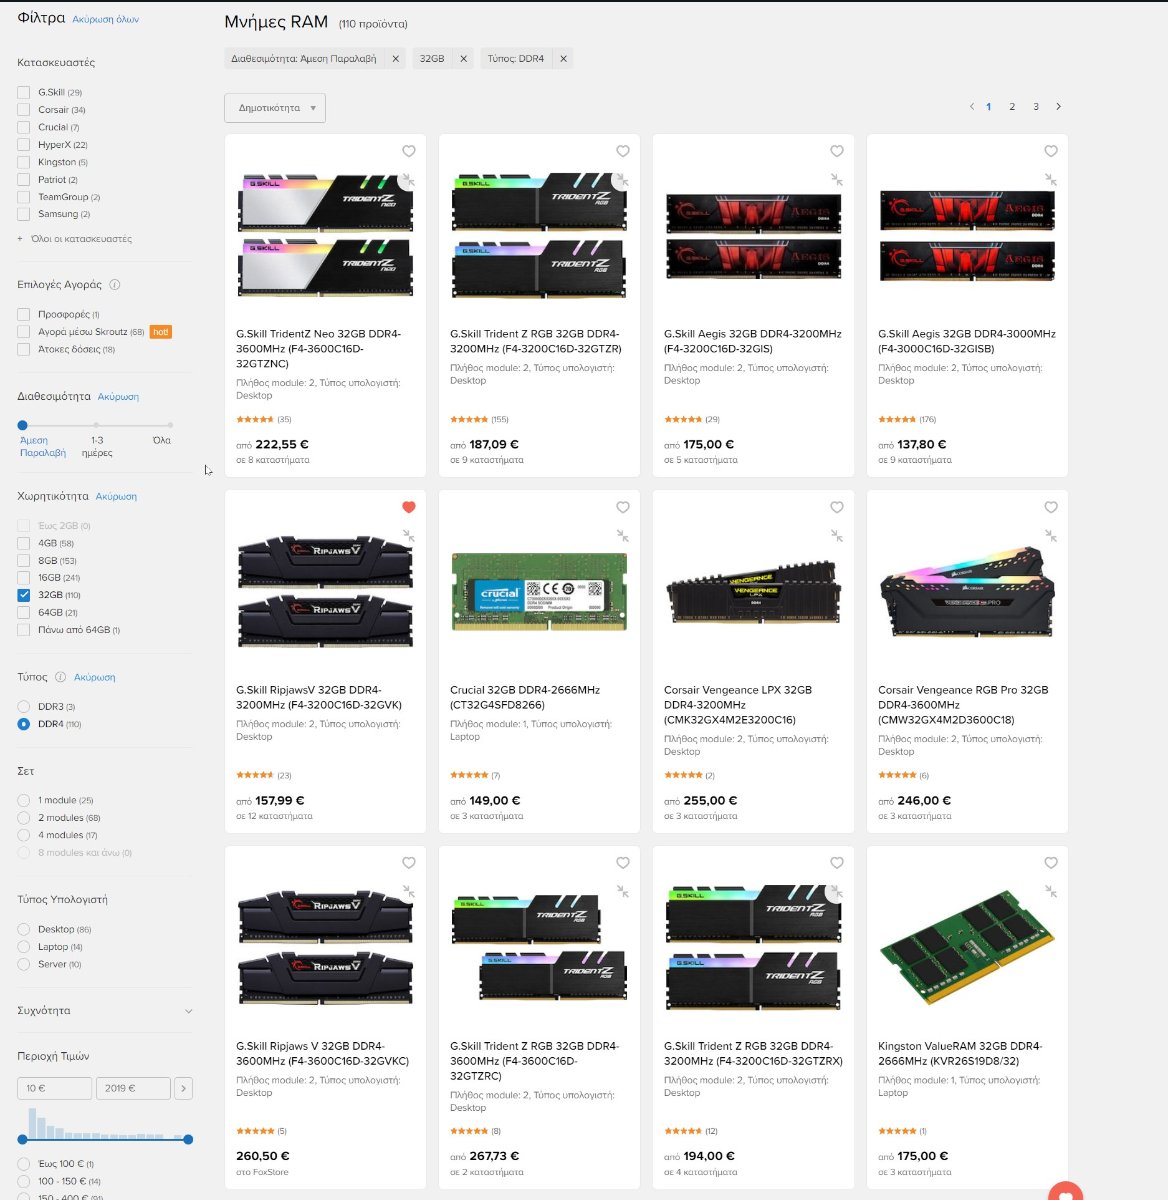
Task: Favorite the Crucial 32GB DDR4-2666MHz
Action: point(623,507)
